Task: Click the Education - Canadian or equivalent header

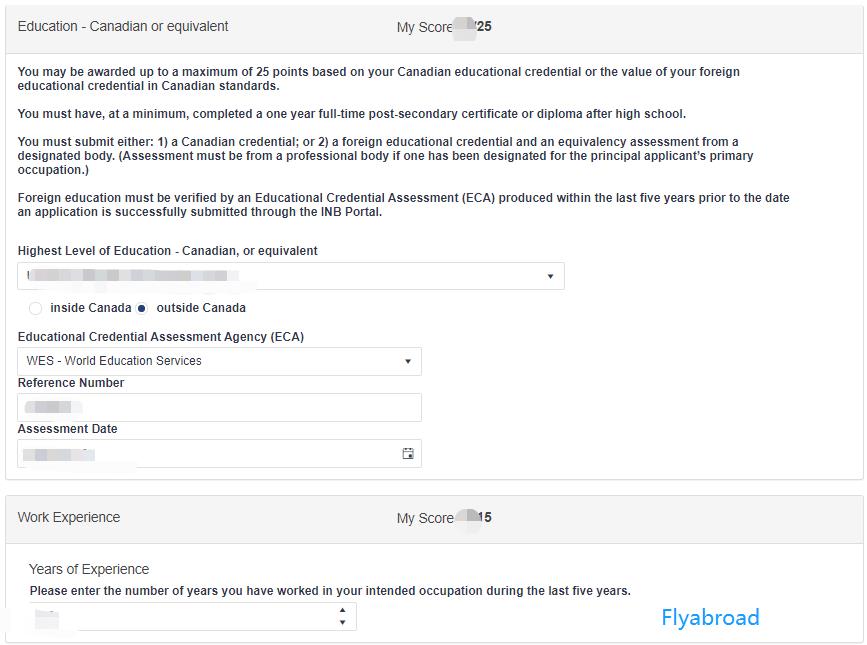Action: pos(123,27)
